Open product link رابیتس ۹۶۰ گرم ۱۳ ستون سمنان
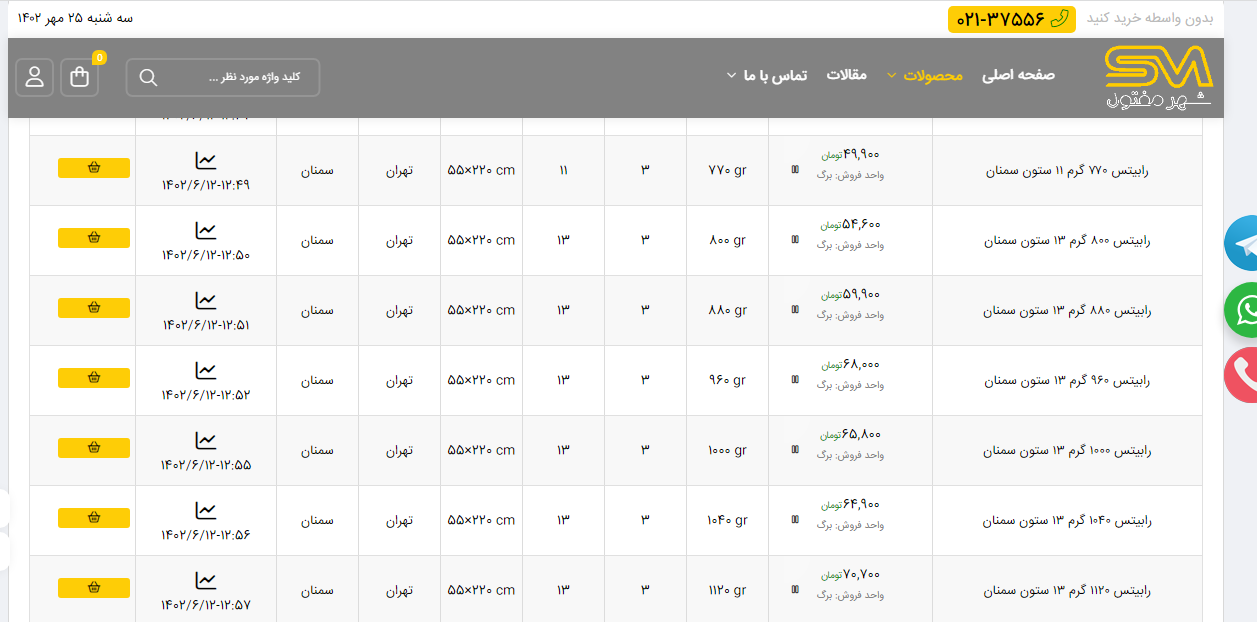Image resolution: width=1257 pixels, height=622 pixels. [x=1066, y=381]
